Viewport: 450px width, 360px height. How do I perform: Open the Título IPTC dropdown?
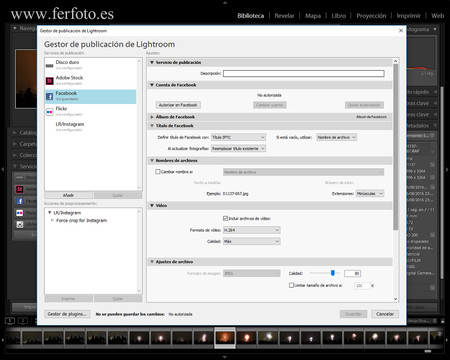tap(238, 137)
